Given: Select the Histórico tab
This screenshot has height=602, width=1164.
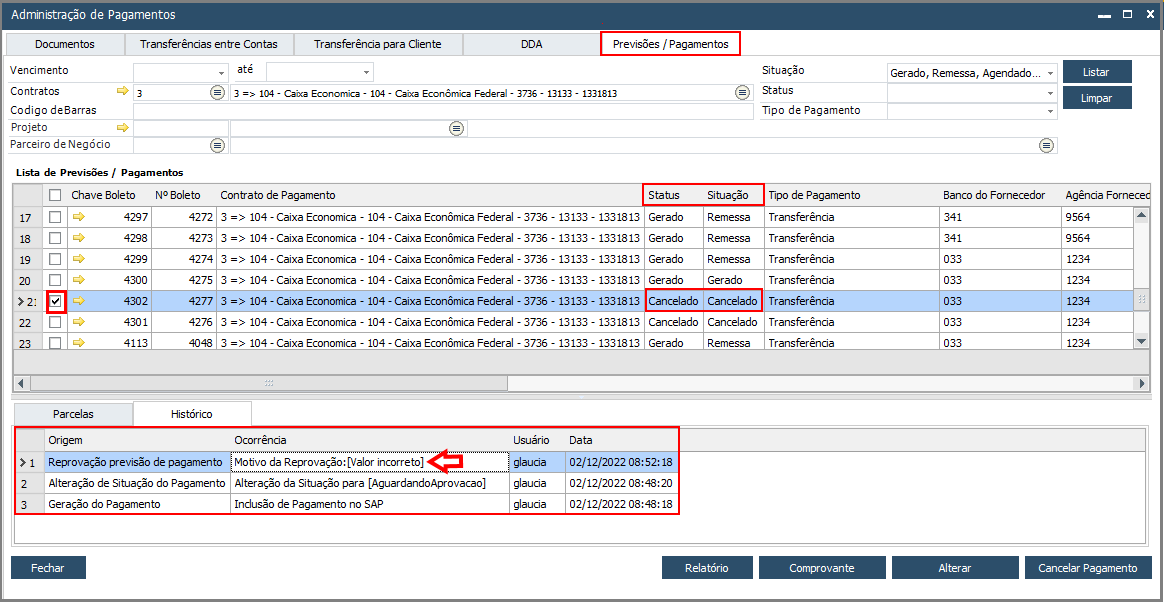Looking at the screenshot, I should [x=192, y=413].
